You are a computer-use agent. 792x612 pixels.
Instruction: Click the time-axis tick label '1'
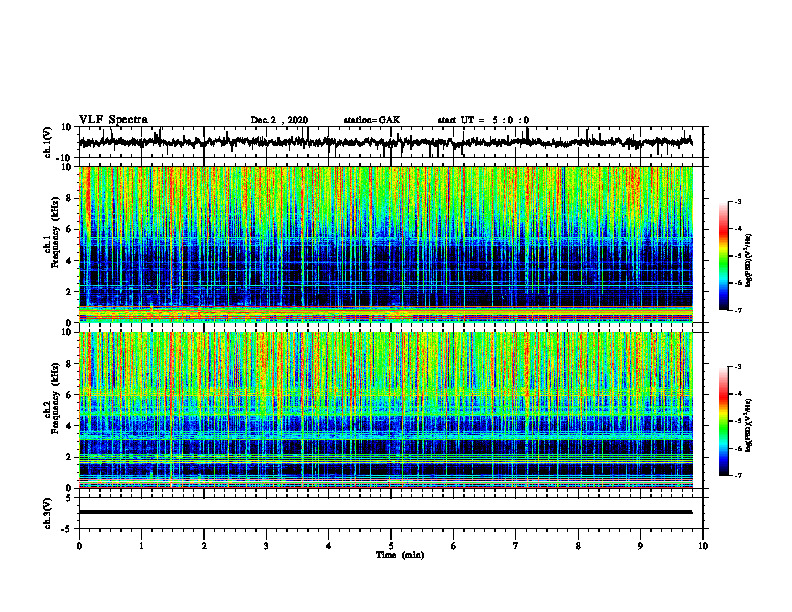click(x=141, y=546)
